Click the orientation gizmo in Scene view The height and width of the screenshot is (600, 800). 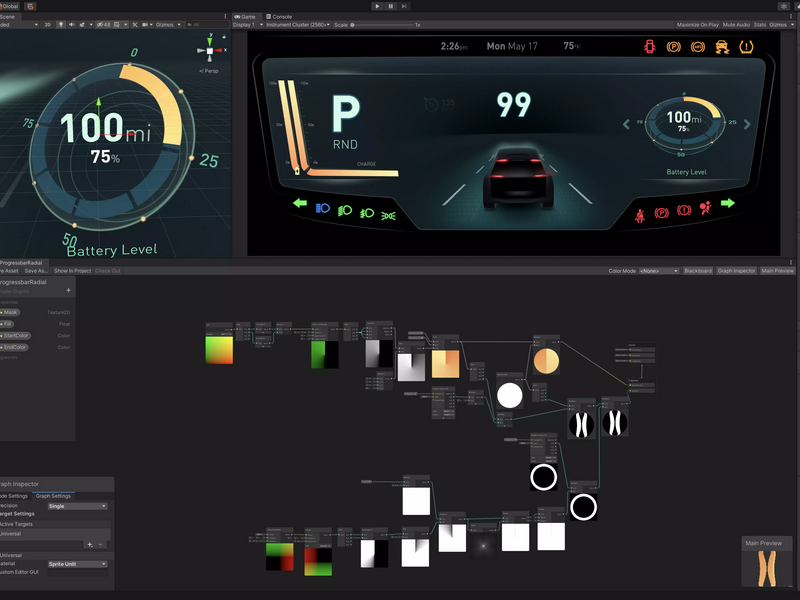tap(210, 51)
